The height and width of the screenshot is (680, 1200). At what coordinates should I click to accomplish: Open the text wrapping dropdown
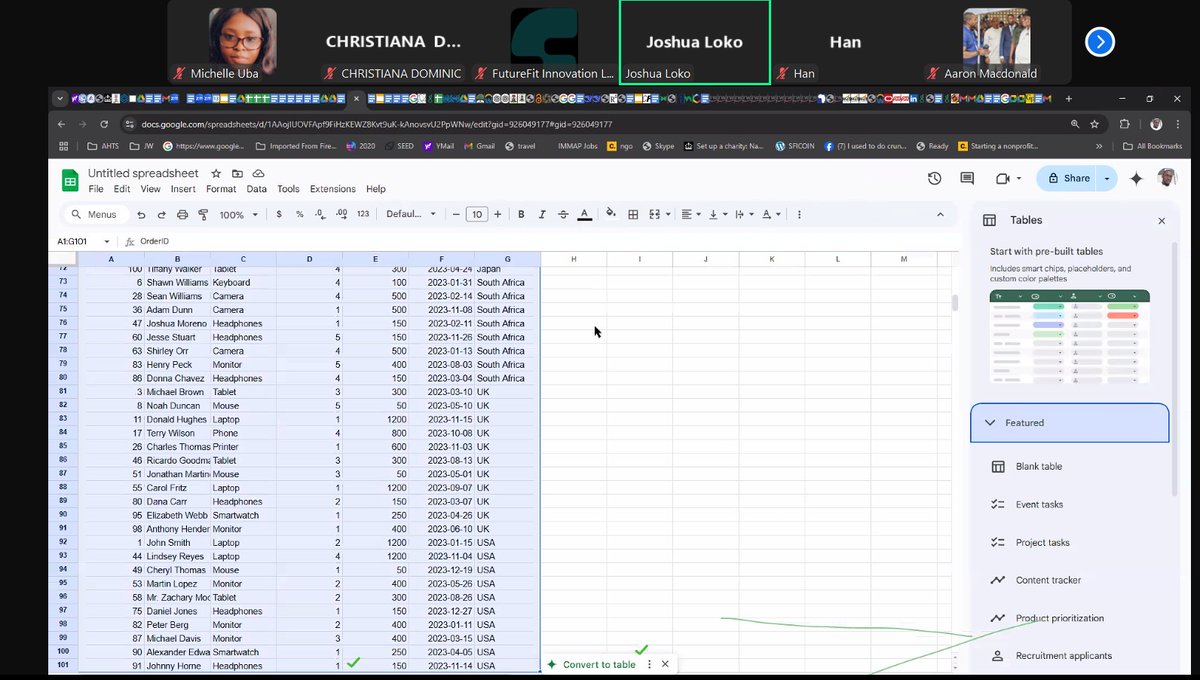(744, 214)
